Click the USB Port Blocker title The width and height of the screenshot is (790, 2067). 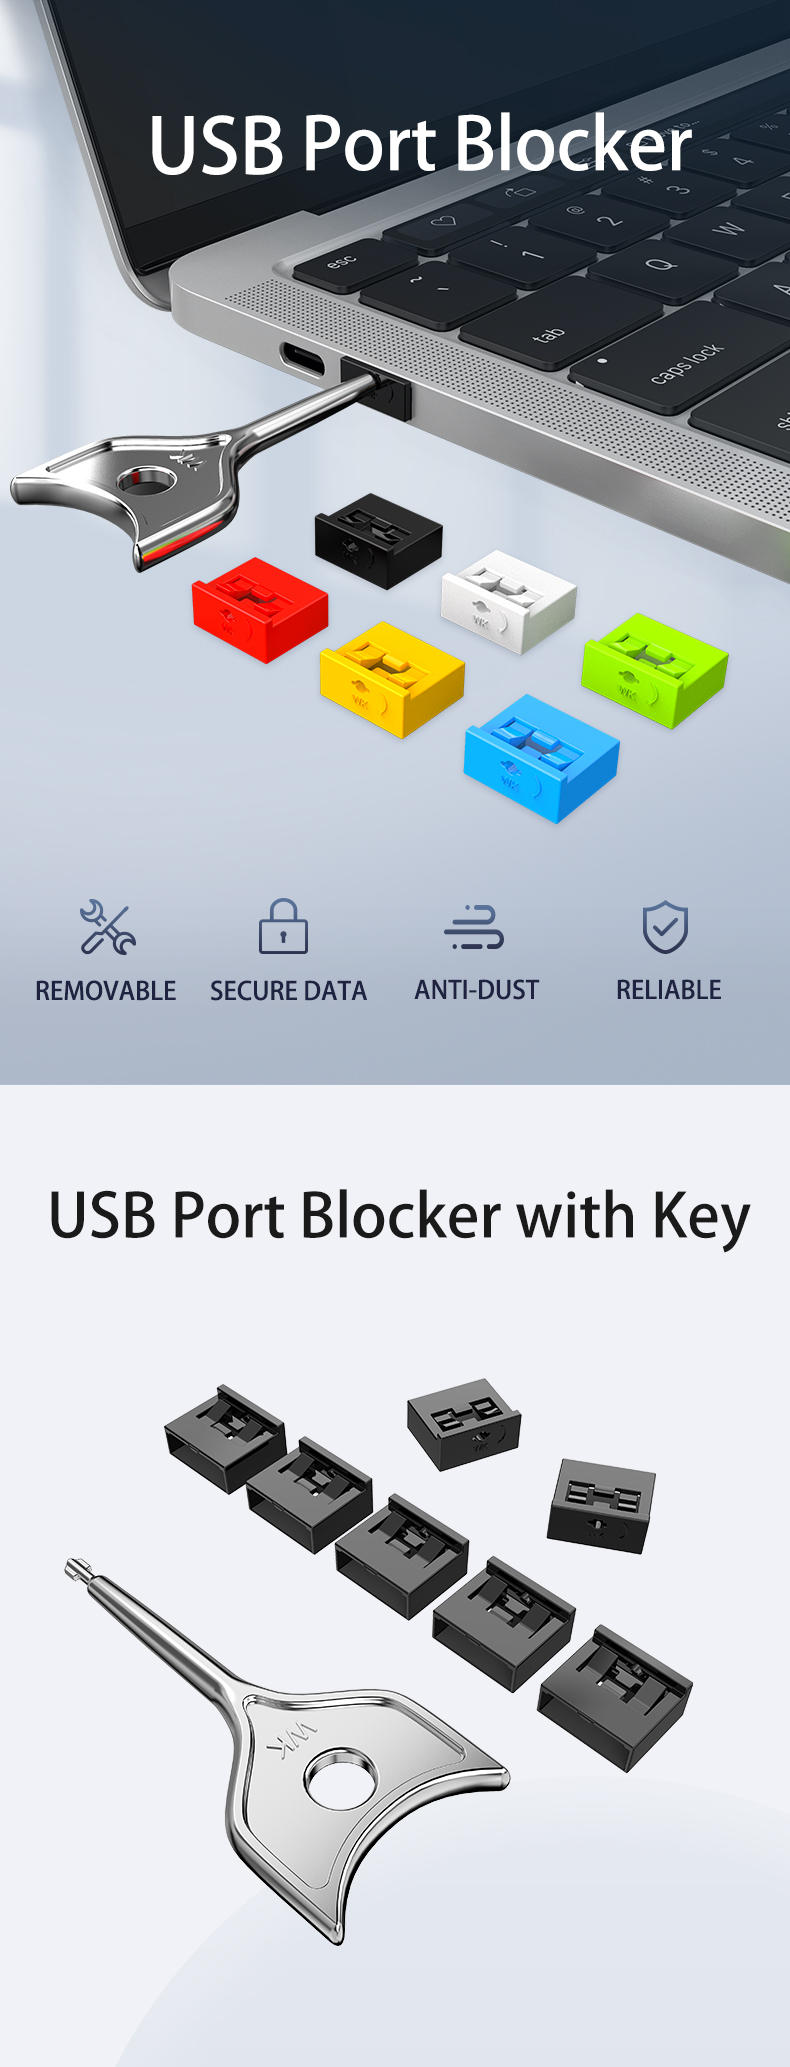(420, 145)
